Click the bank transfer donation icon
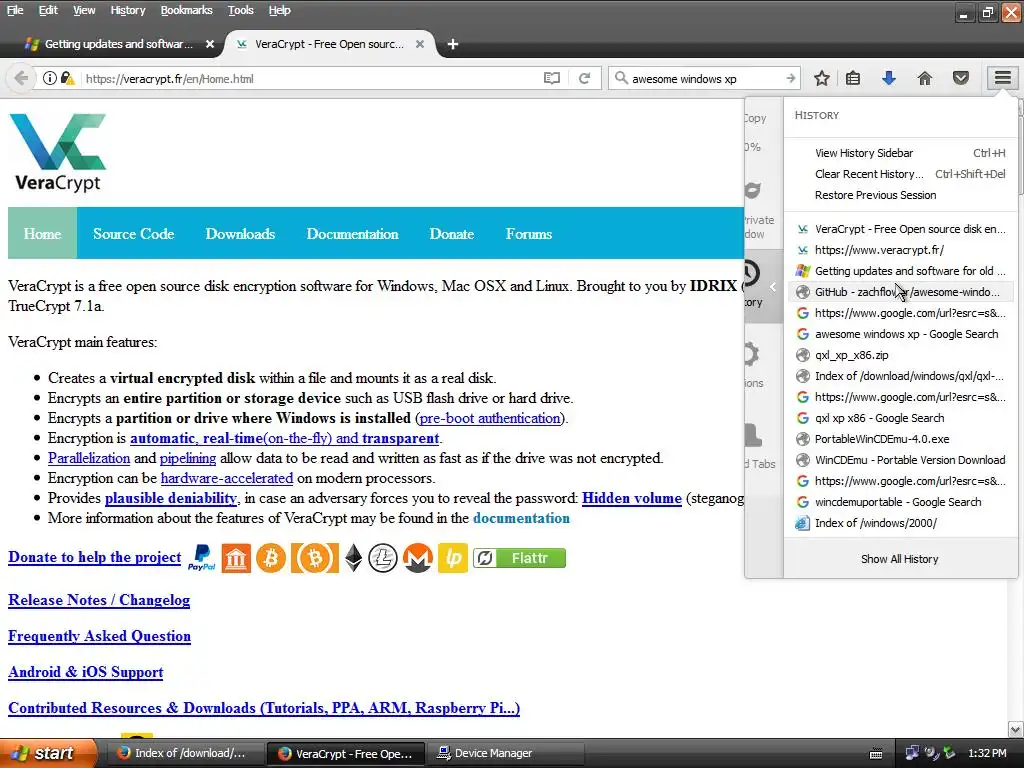1024x768 pixels. [236, 558]
